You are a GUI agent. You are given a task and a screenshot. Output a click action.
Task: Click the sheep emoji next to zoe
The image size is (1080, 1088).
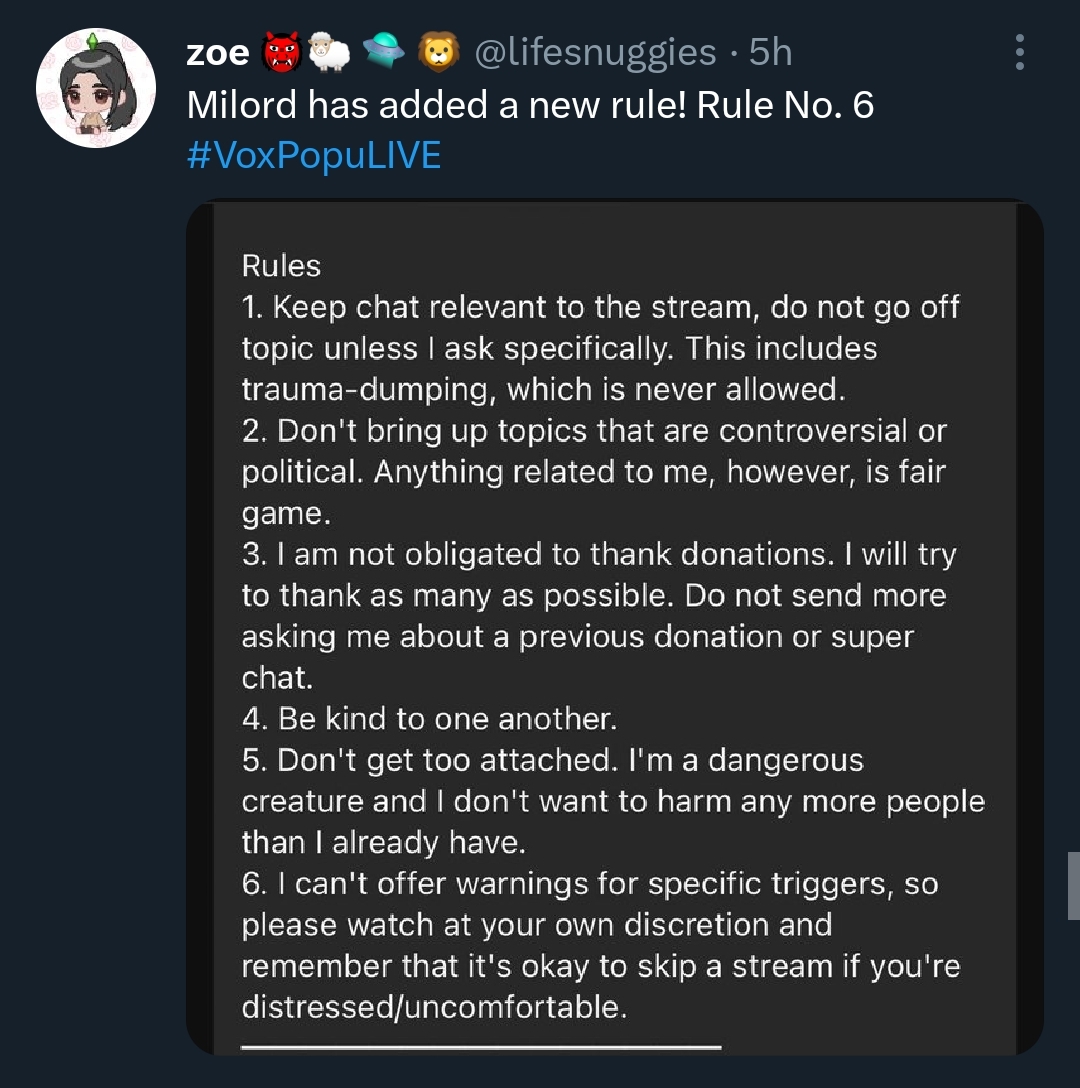[329, 52]
